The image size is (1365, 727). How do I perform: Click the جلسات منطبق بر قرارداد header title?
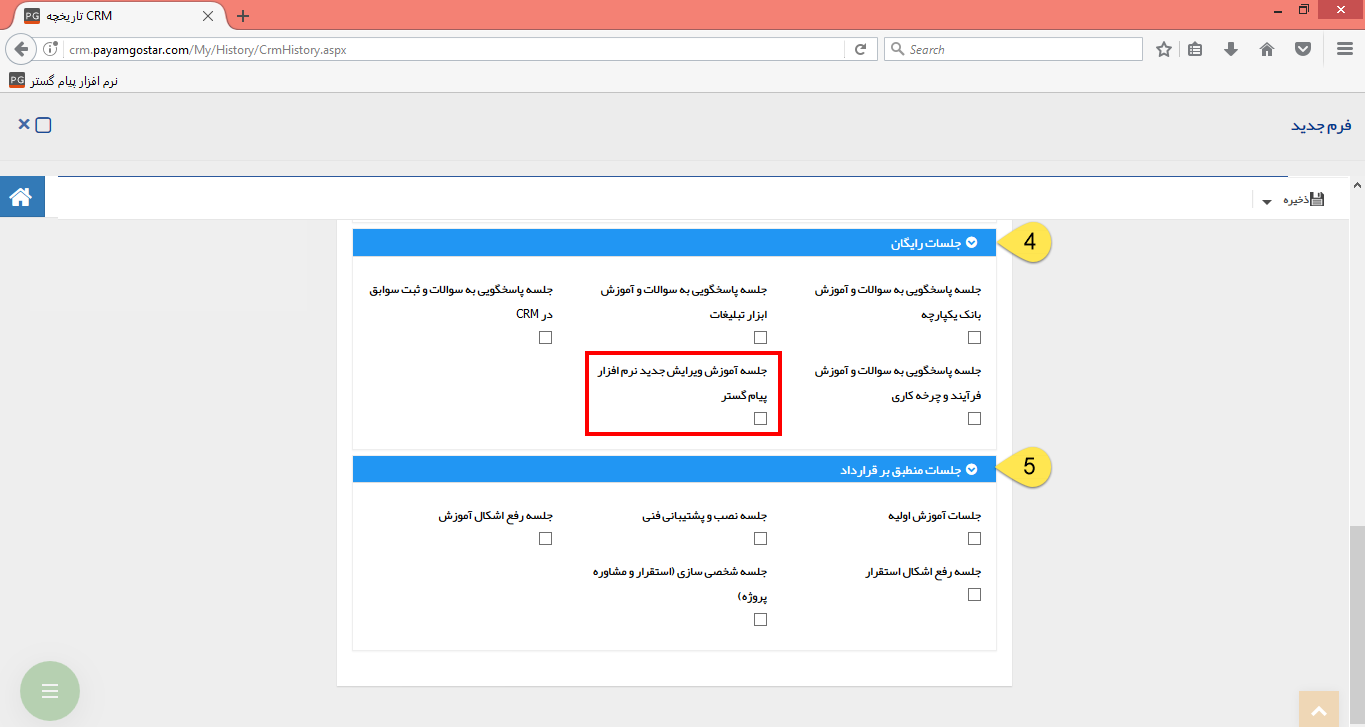tap(900, 470)
